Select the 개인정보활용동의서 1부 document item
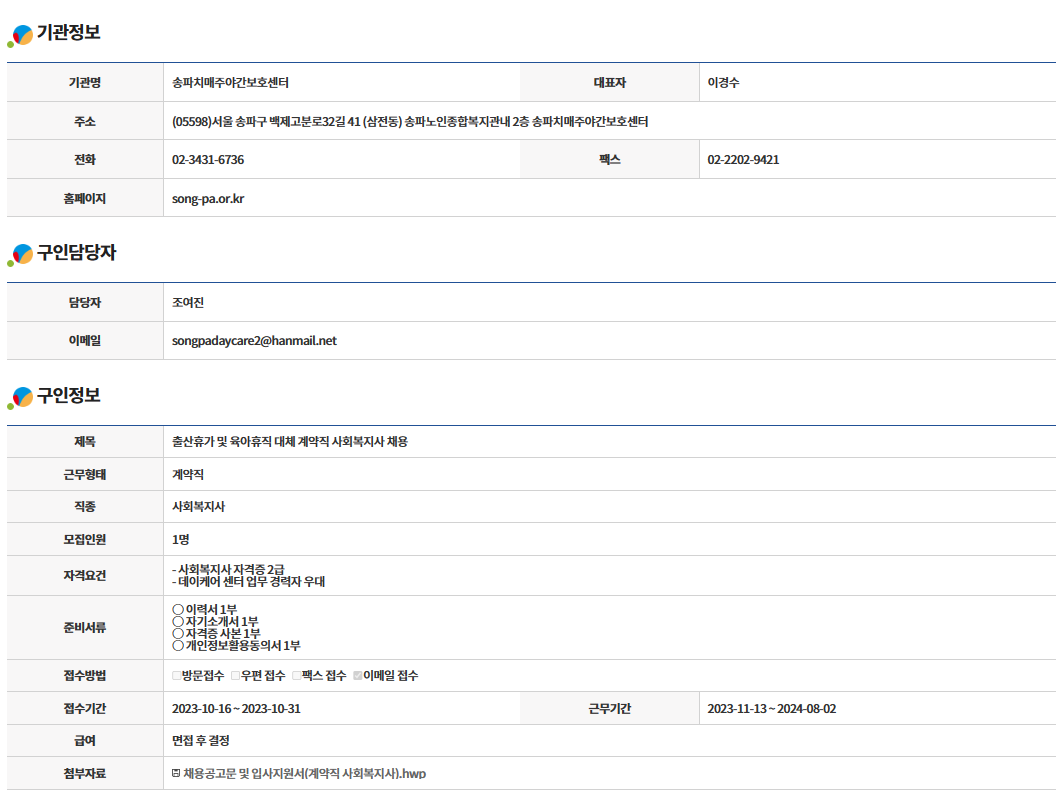 236,646
